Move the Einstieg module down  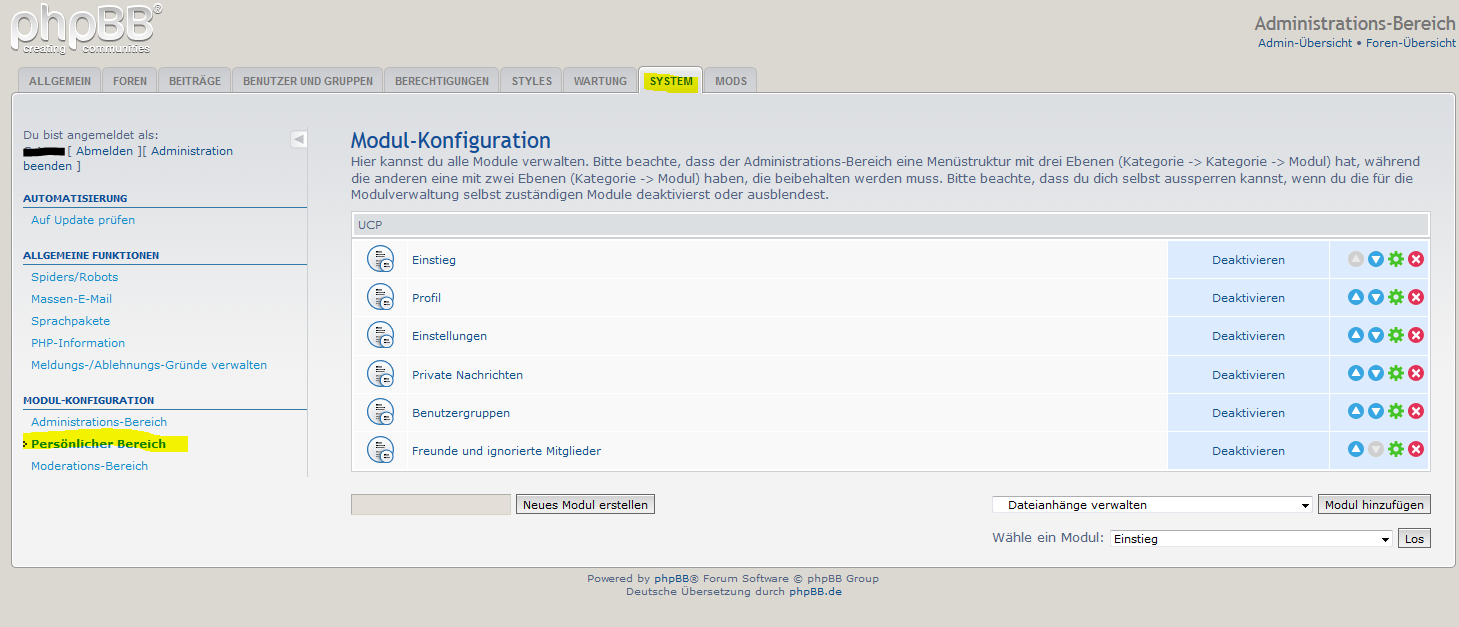(1376, 259)
